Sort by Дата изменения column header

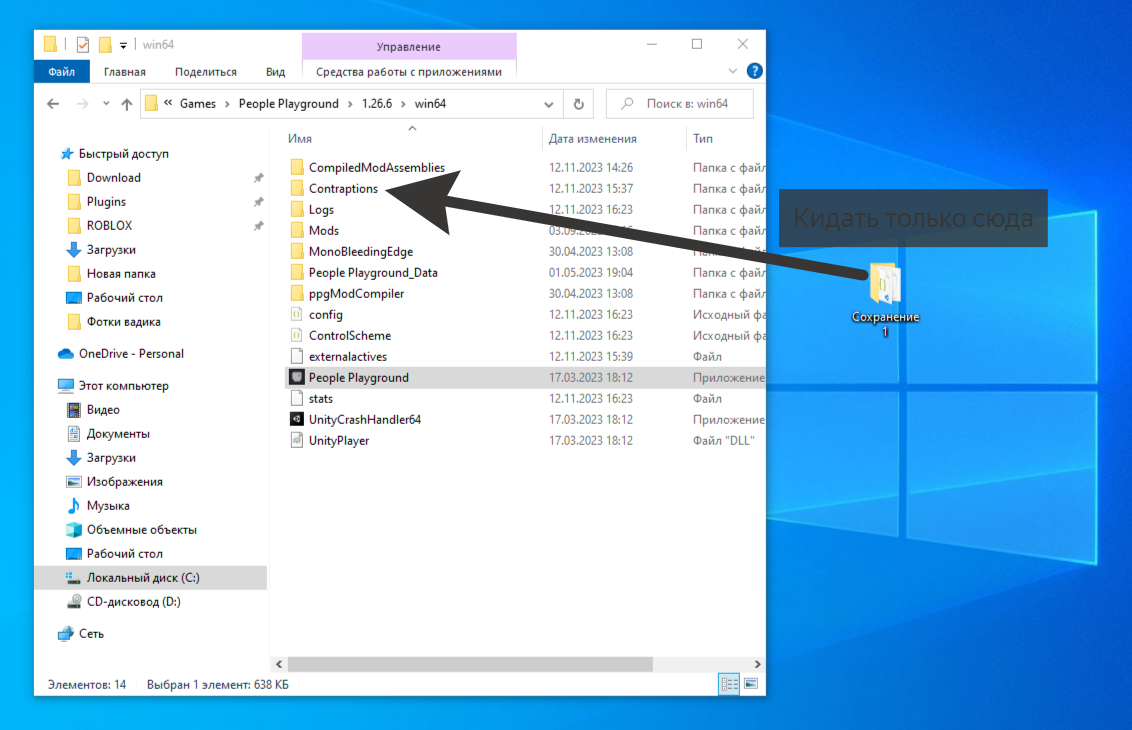593,139
